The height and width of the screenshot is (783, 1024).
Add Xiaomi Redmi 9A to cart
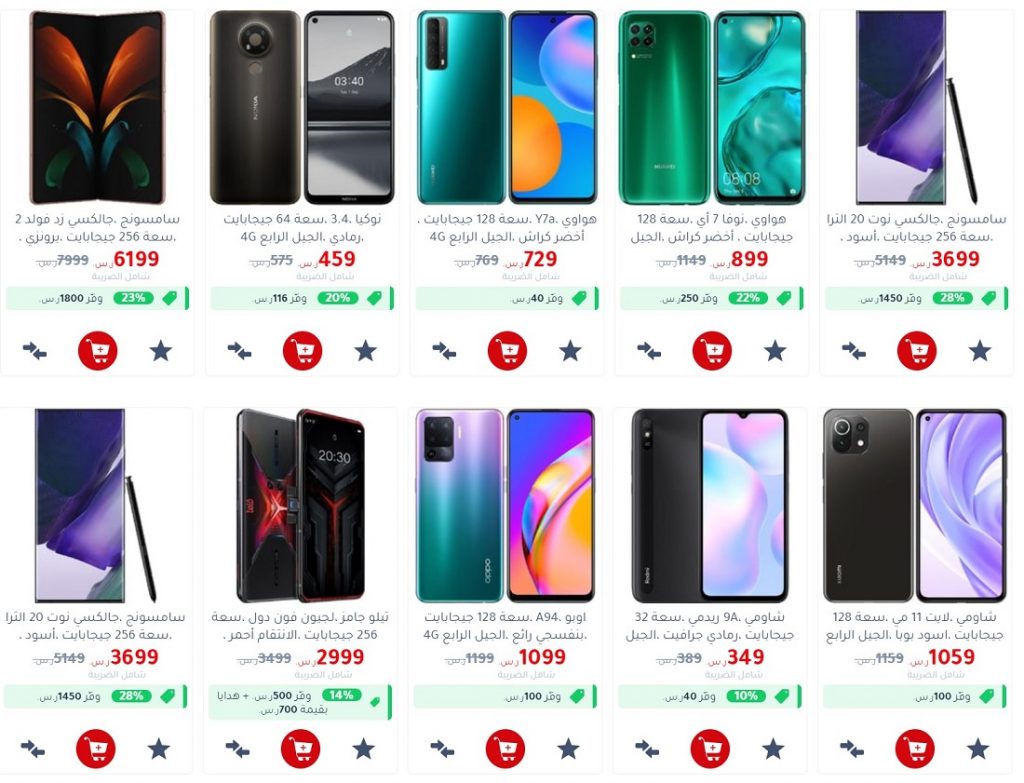tap(710, 748)
